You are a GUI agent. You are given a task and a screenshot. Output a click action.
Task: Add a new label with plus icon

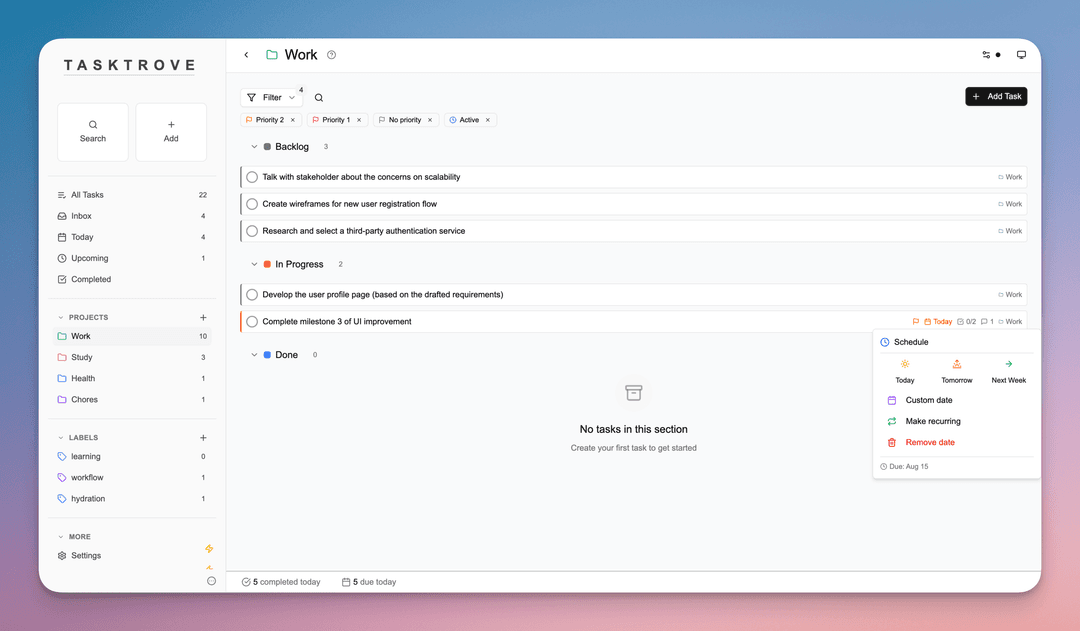[203, 437]
